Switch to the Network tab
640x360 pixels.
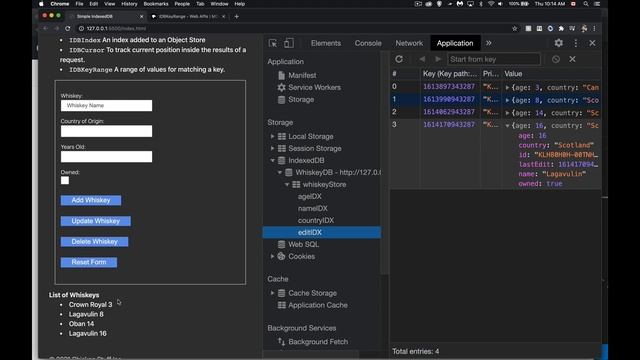[x=409, y=43]
